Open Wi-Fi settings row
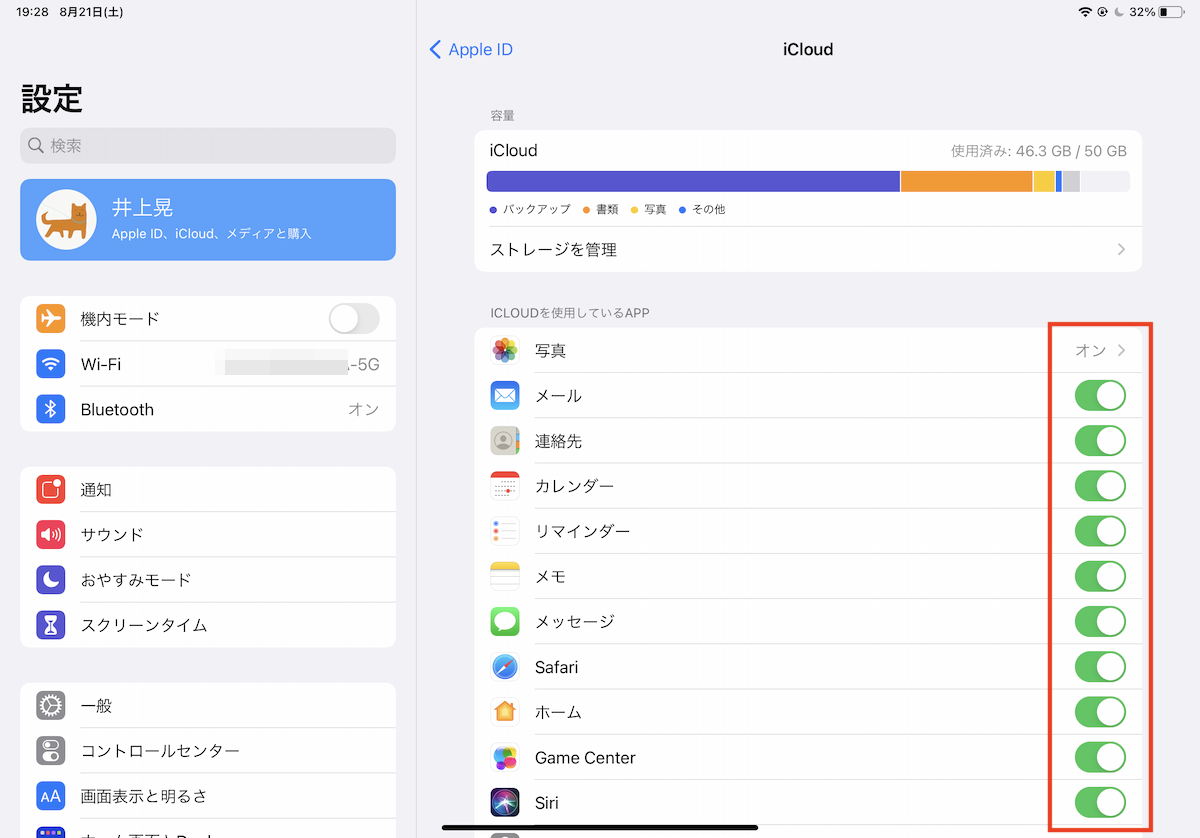 point(208,364)
